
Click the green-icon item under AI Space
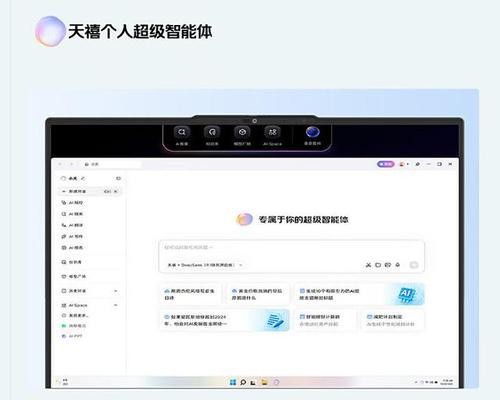pos(74,326)
